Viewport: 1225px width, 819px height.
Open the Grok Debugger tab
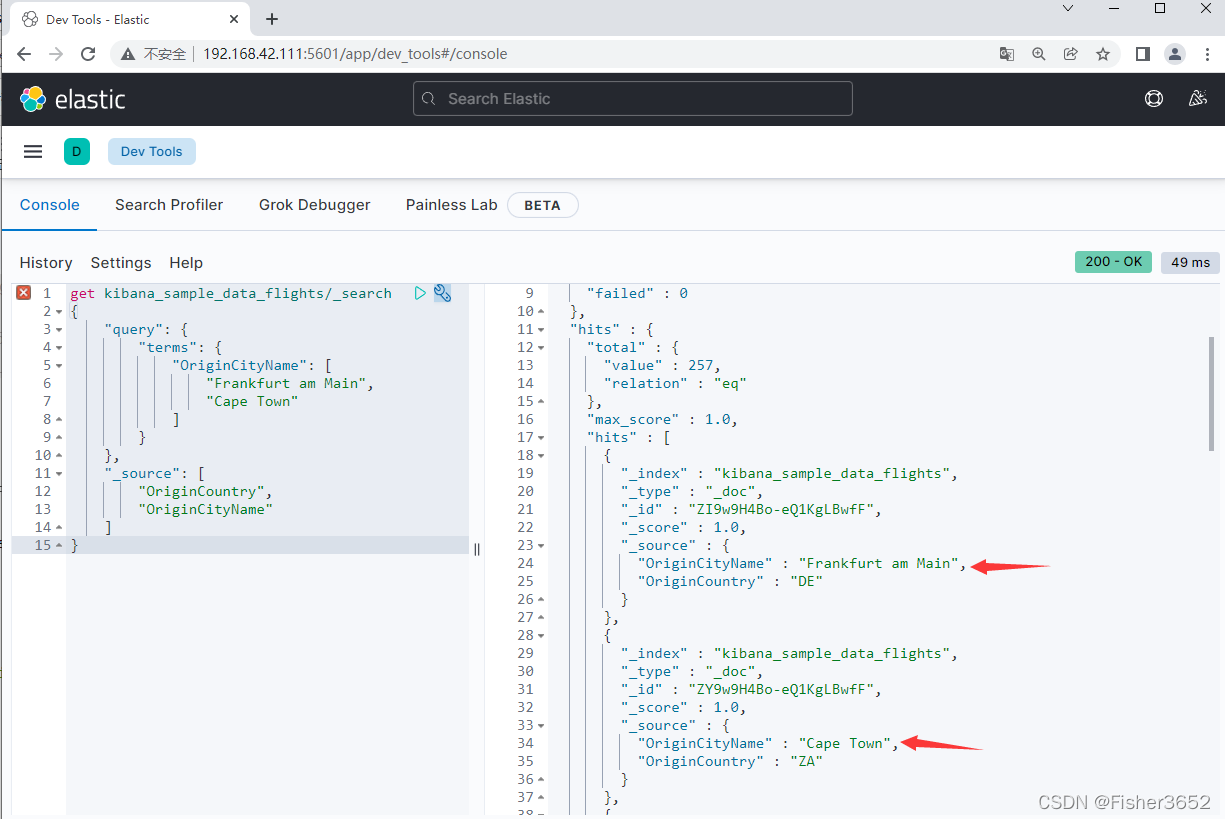click(x=315, y=205)
